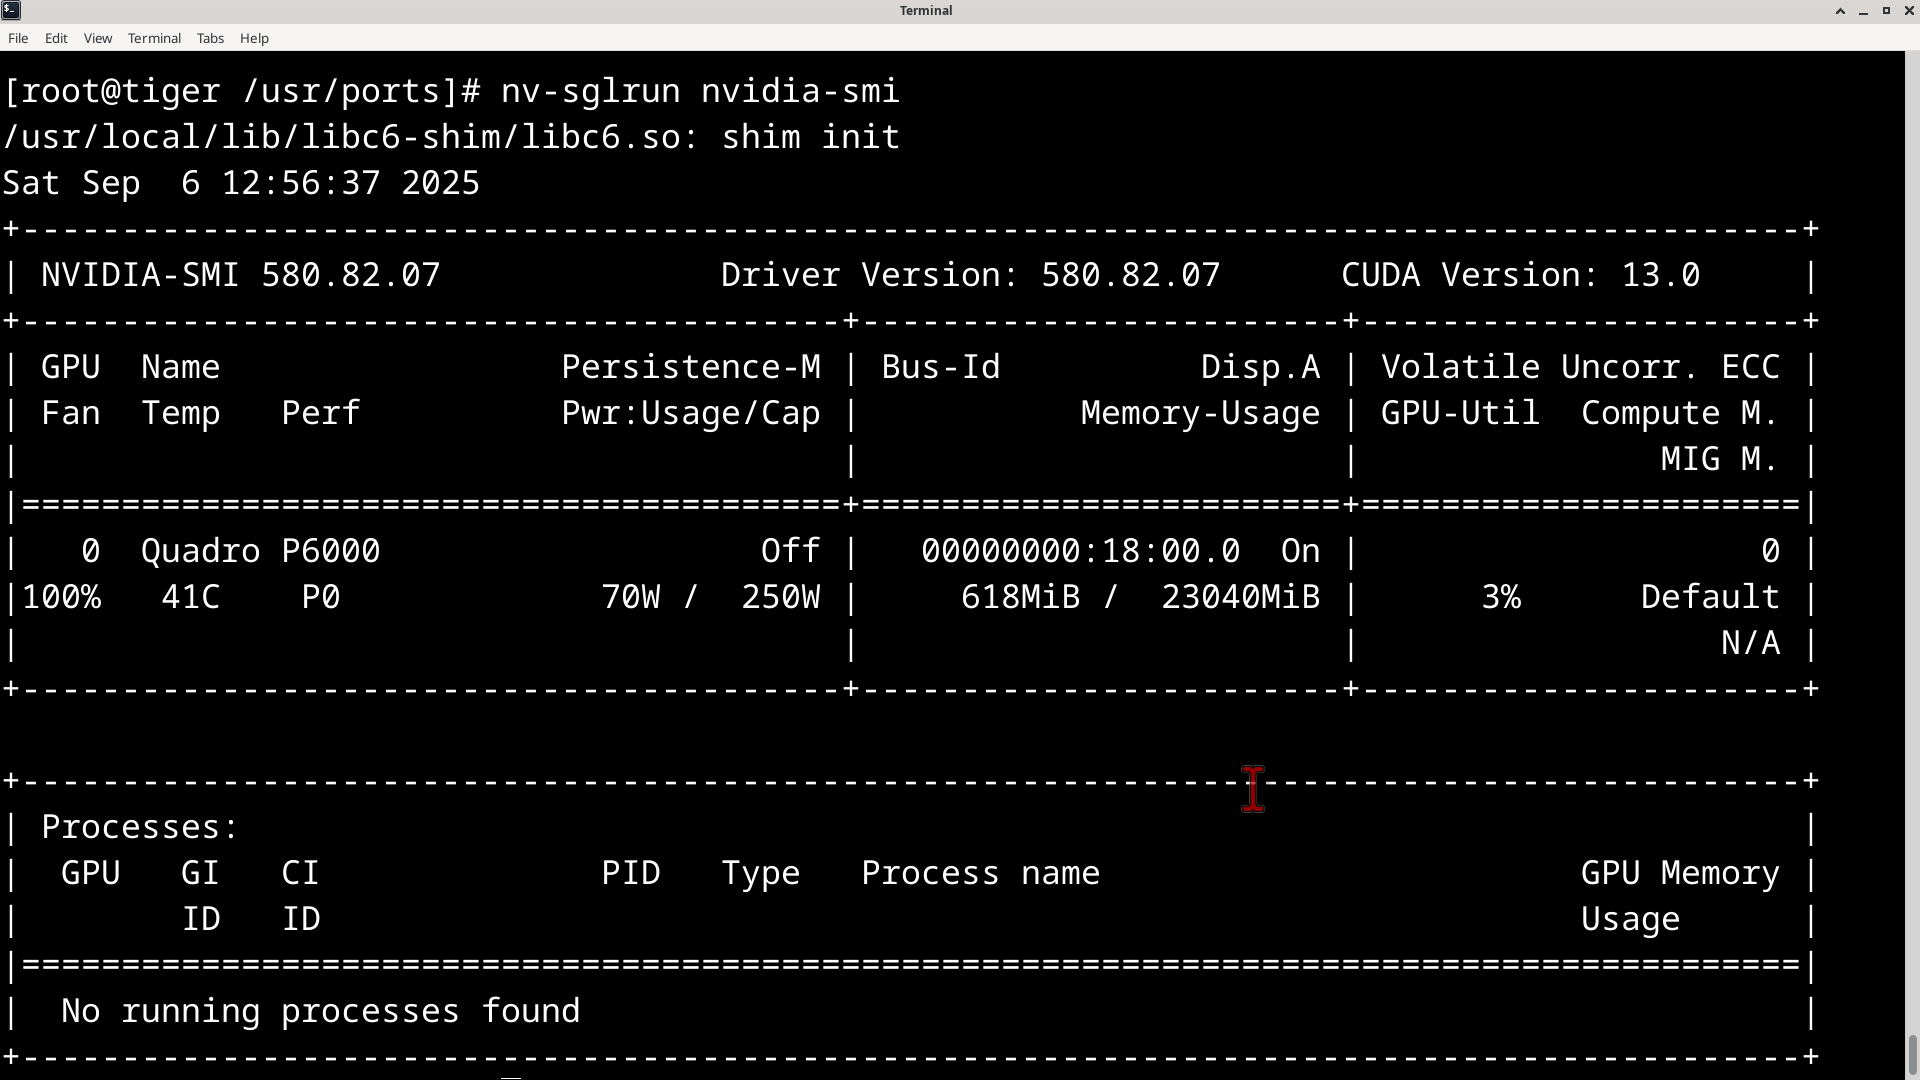Click the perf state 'P0'
The height and width of the screenshot is (1080, 1920).
click(x=321, y=597)
